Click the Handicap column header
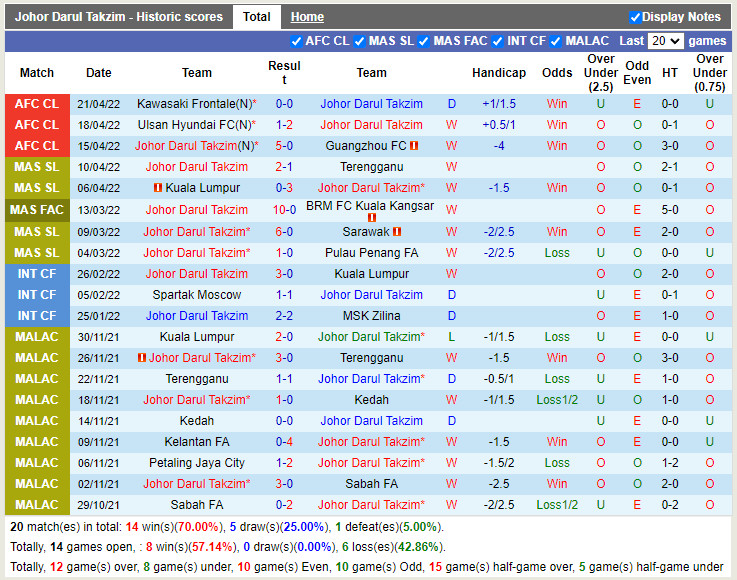The image size is (737, 580). (x=499, y=73)
